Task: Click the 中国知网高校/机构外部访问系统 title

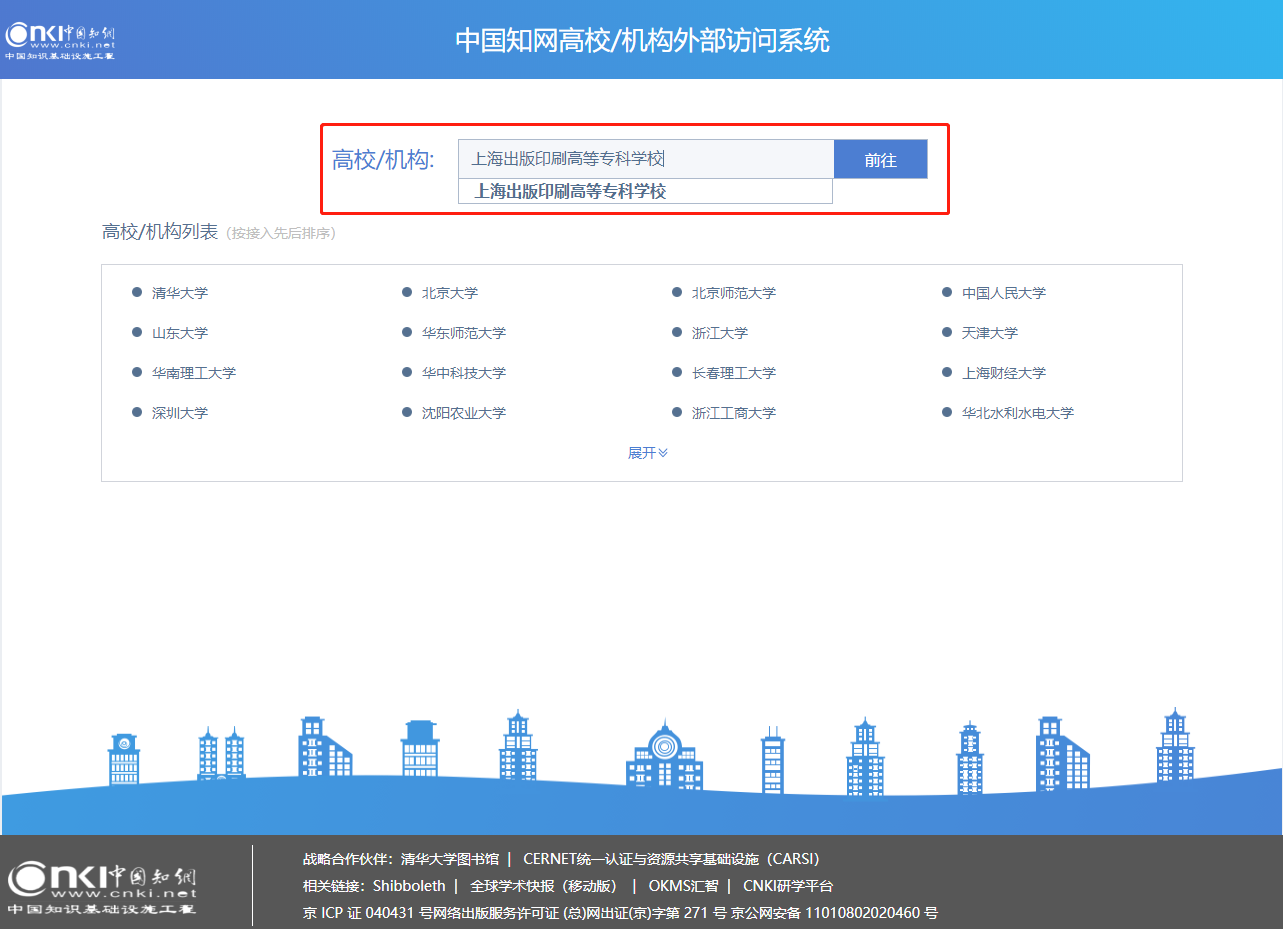Action: tap(642, 41)
